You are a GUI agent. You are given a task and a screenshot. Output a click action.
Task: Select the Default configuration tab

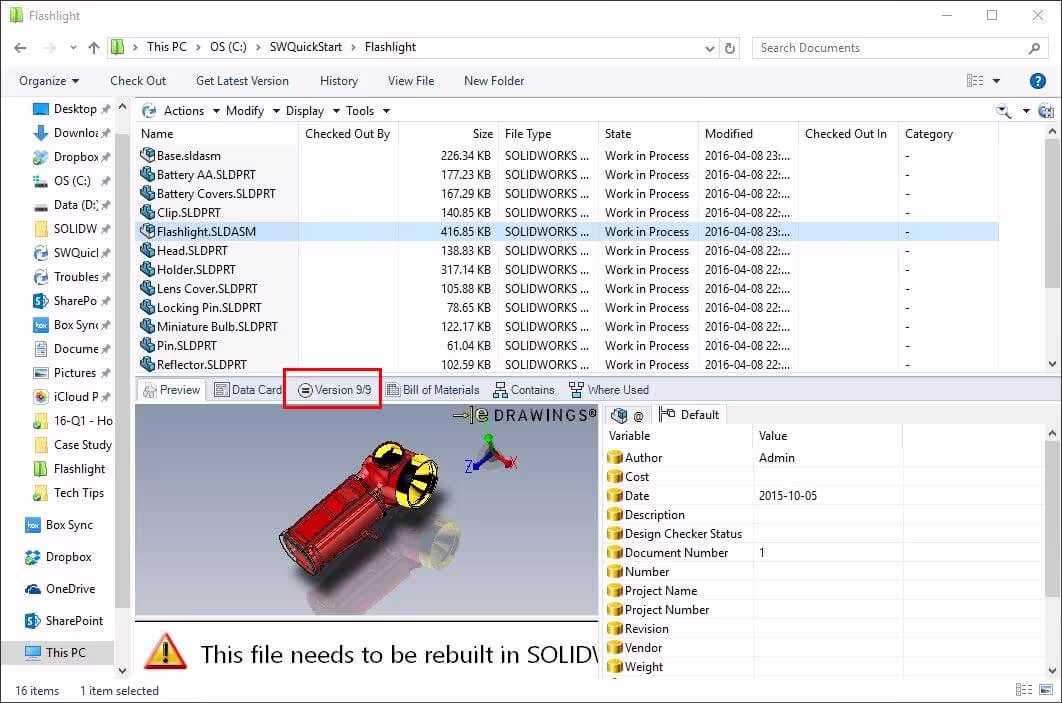[x=689, y=415]
